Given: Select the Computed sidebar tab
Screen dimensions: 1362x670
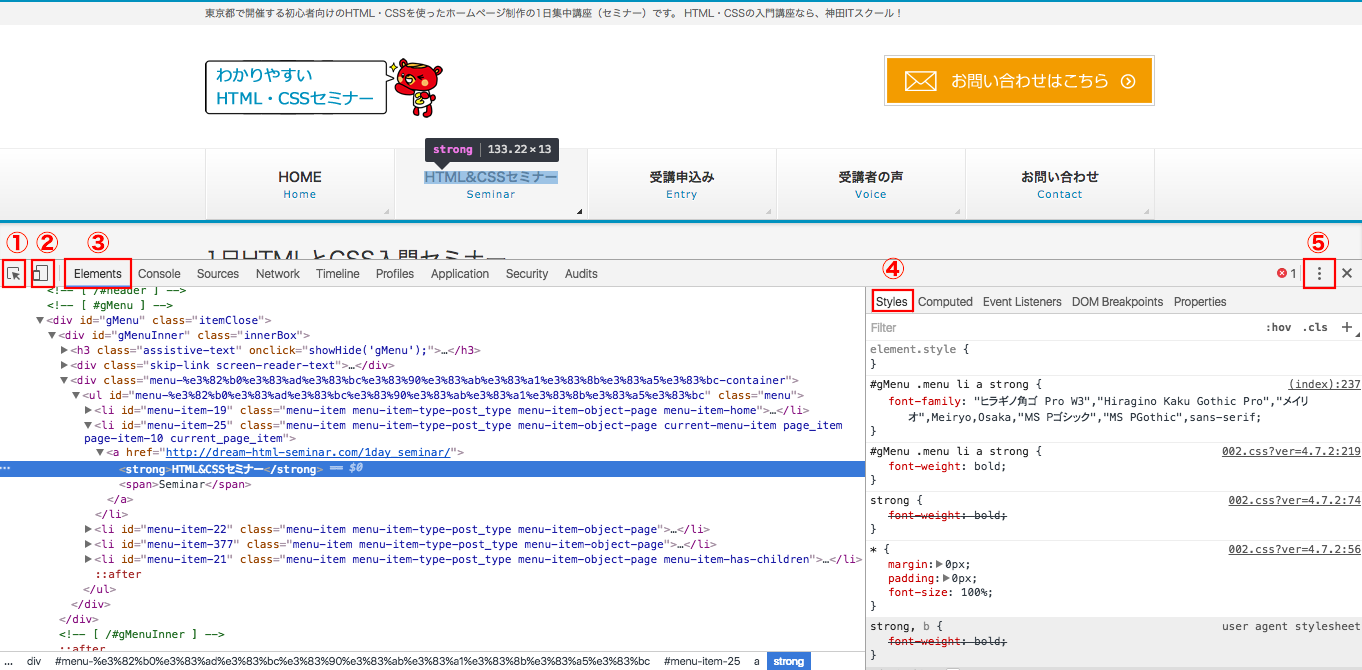Looking at the screenshot, I should click(945, 301).
